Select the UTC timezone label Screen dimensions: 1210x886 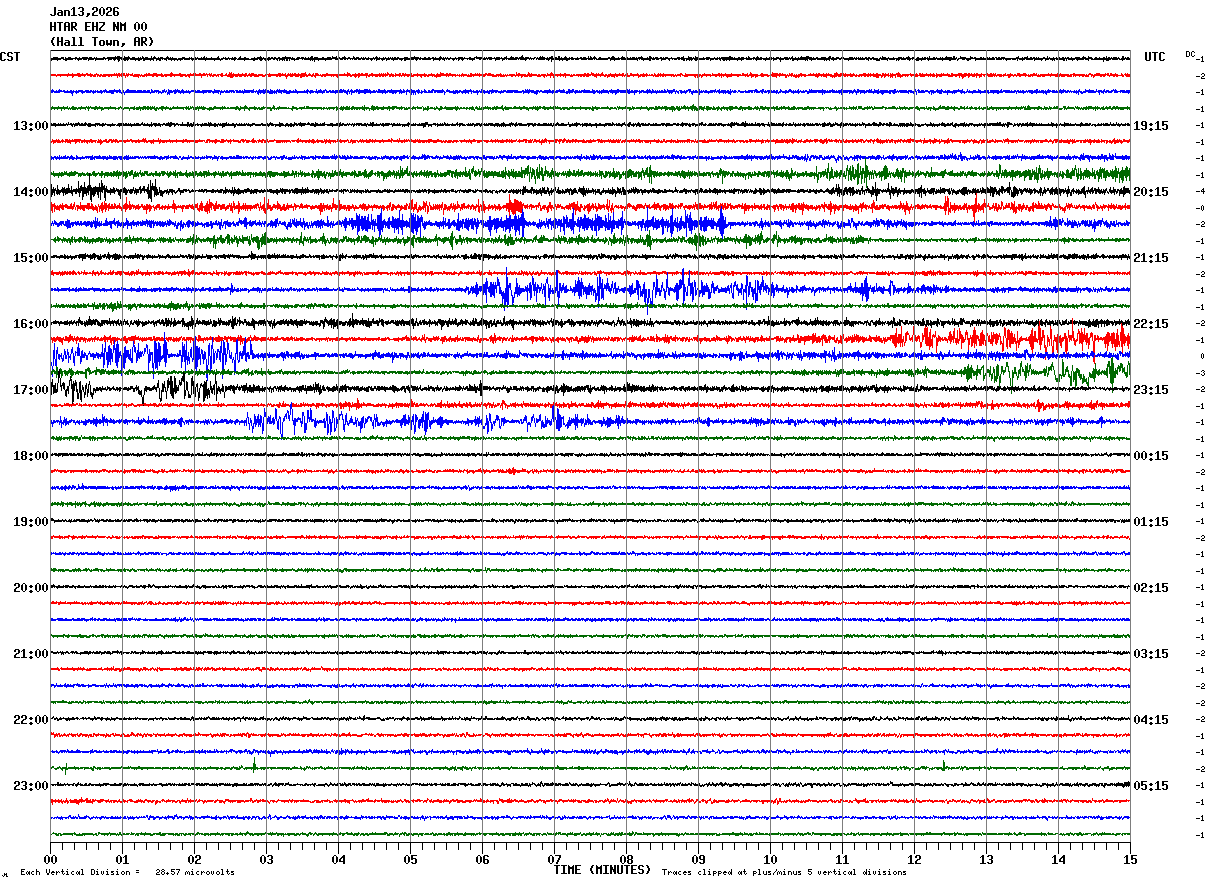[x=1155, y=57]
